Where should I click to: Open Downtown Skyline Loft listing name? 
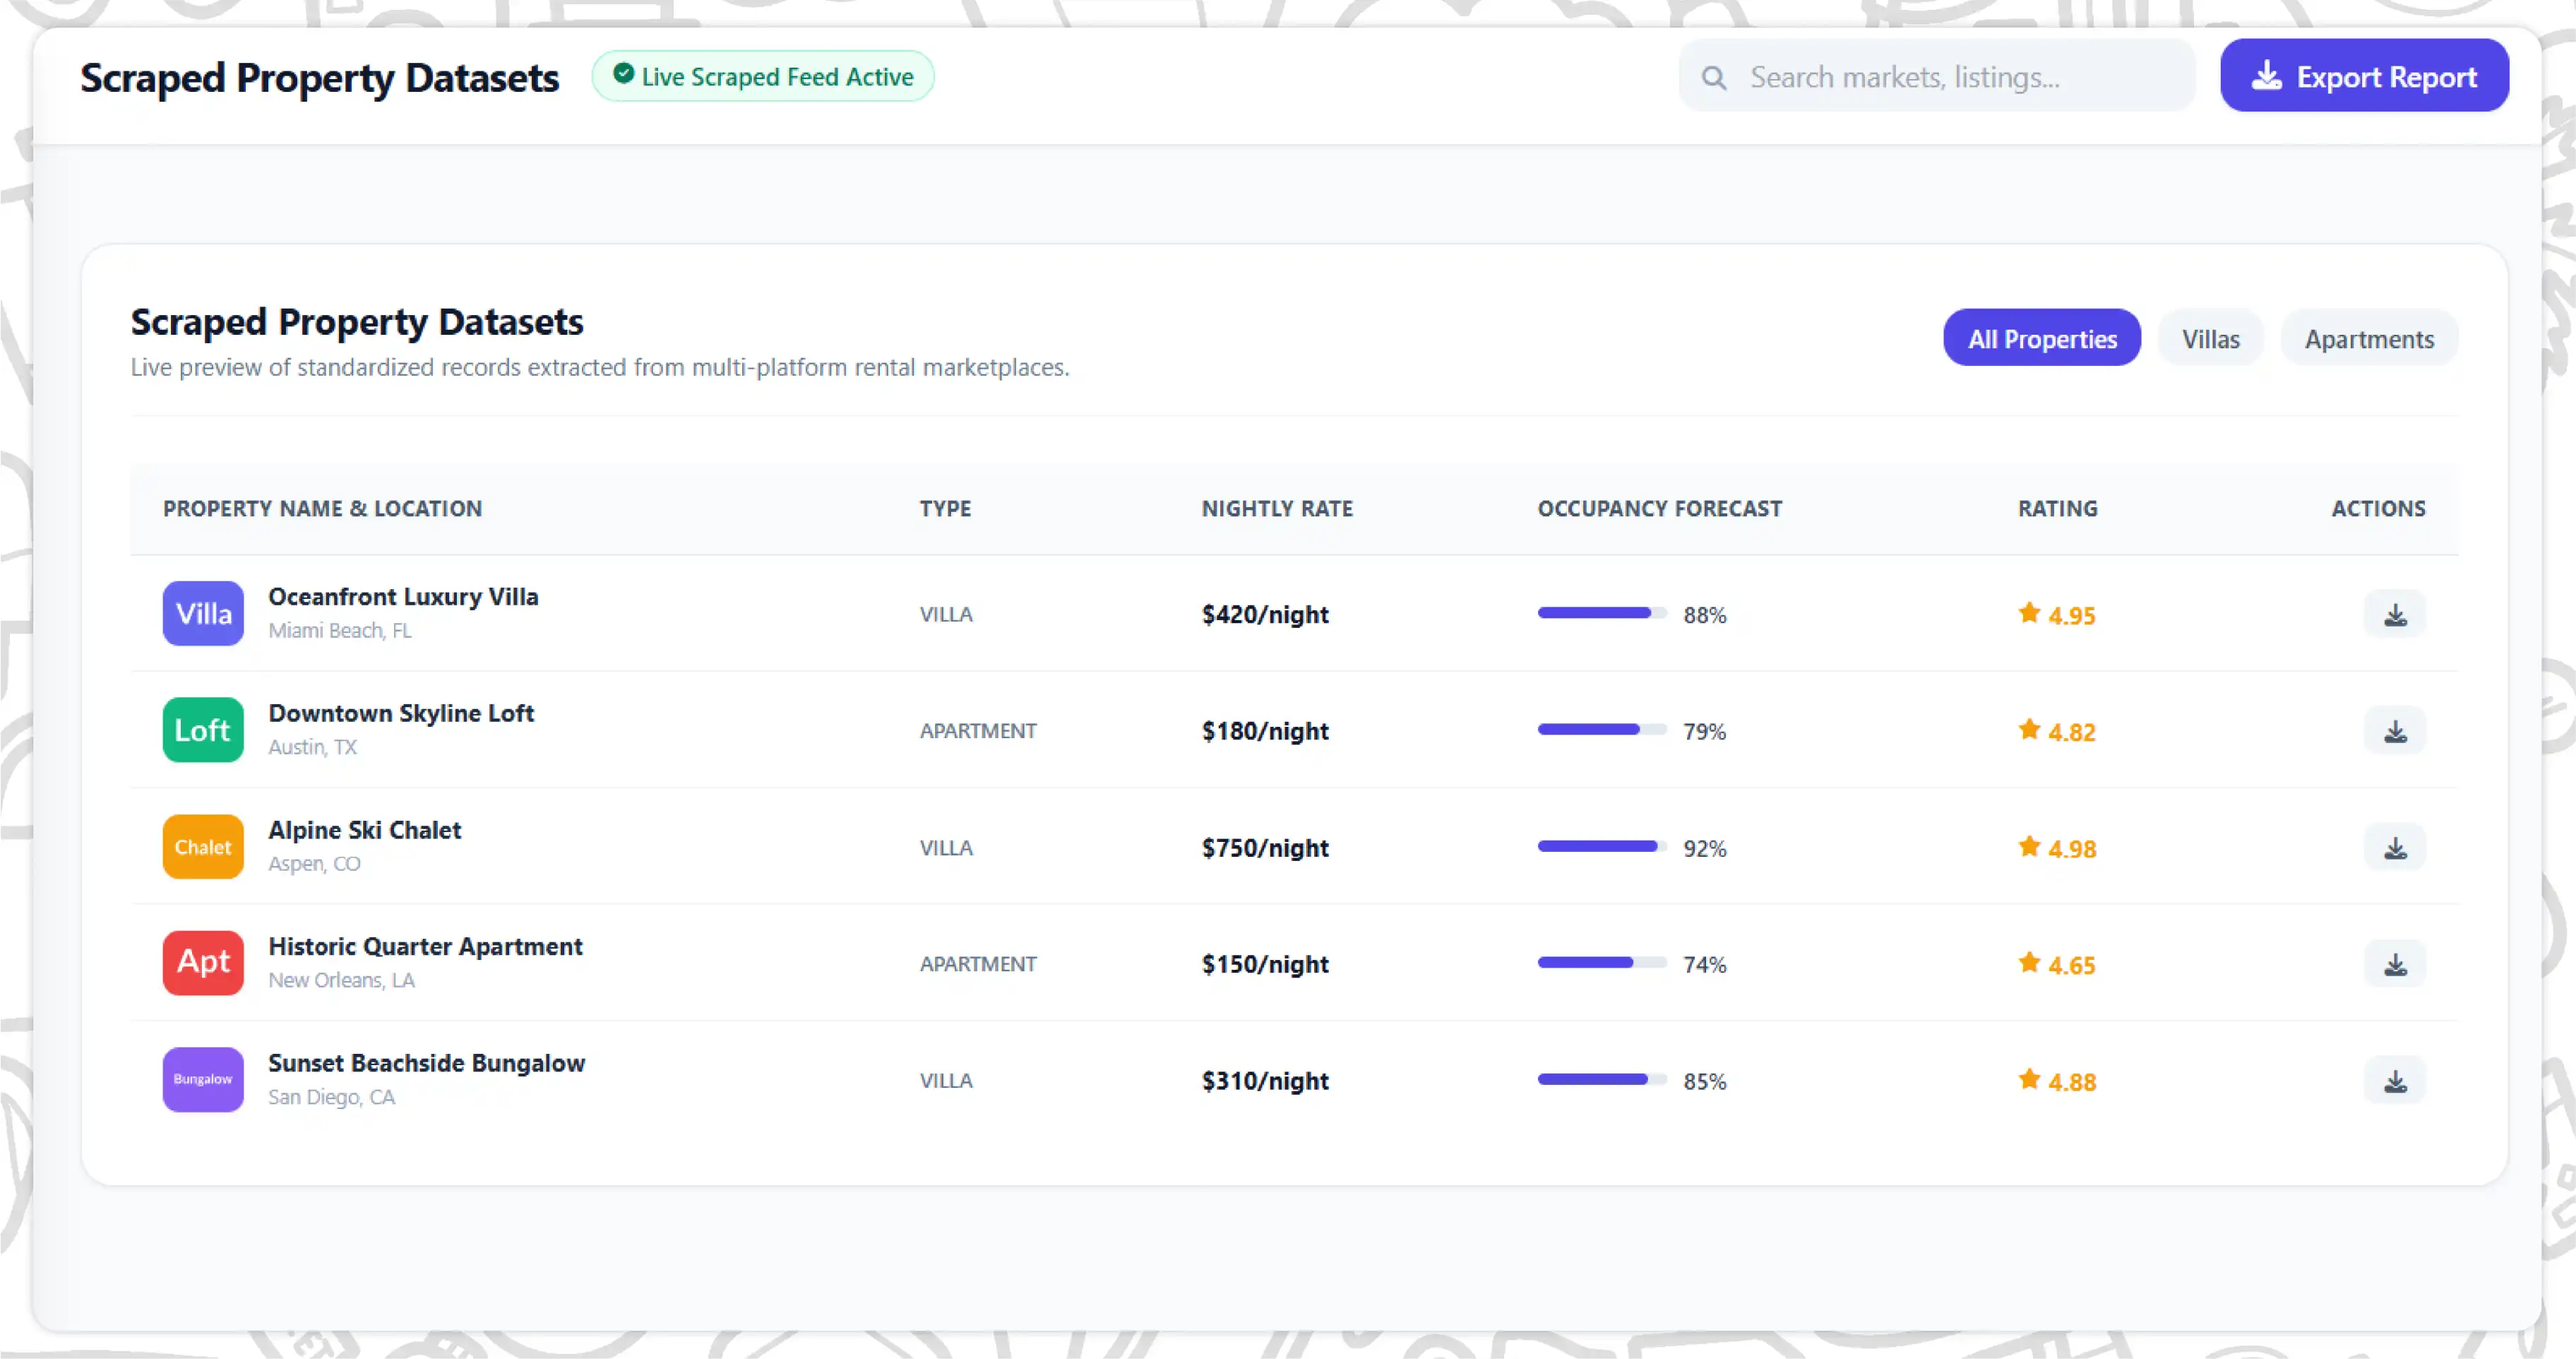[401, 714]
